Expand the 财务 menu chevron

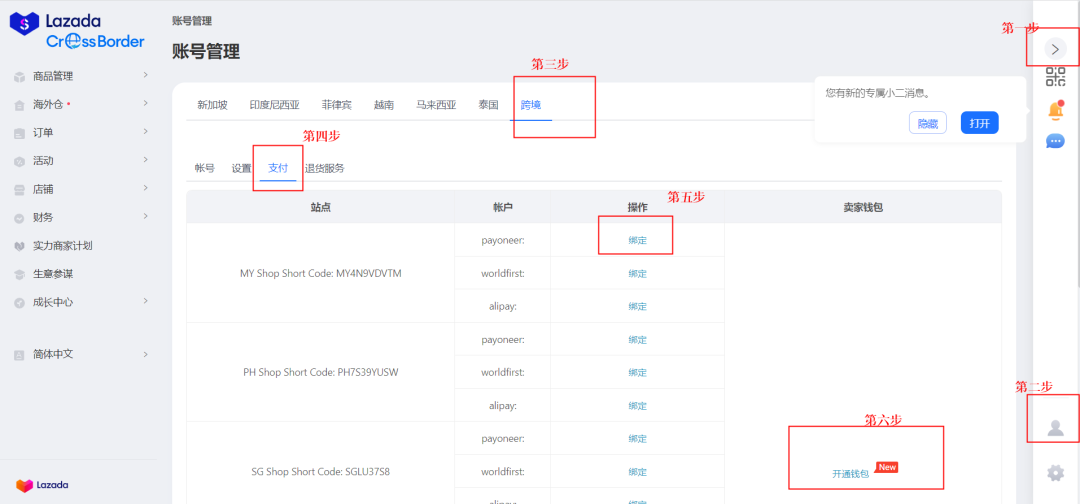pyautogui.click(x=145, y=216)
